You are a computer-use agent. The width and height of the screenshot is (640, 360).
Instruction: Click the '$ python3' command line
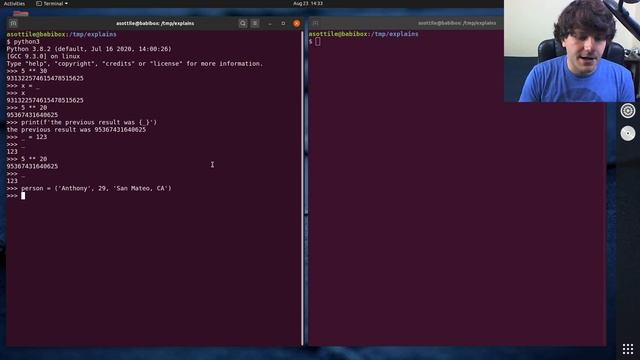click(x=23, y=42)
